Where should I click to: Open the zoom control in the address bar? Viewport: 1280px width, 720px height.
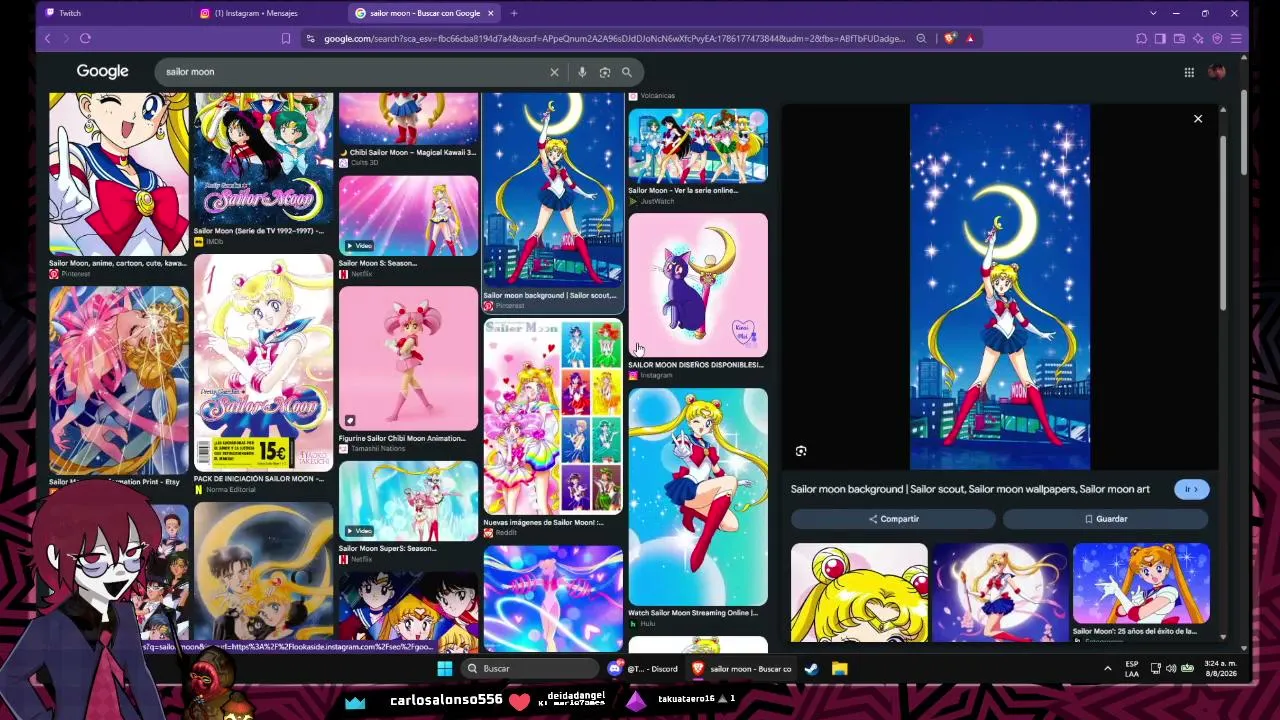pos(921,39)
